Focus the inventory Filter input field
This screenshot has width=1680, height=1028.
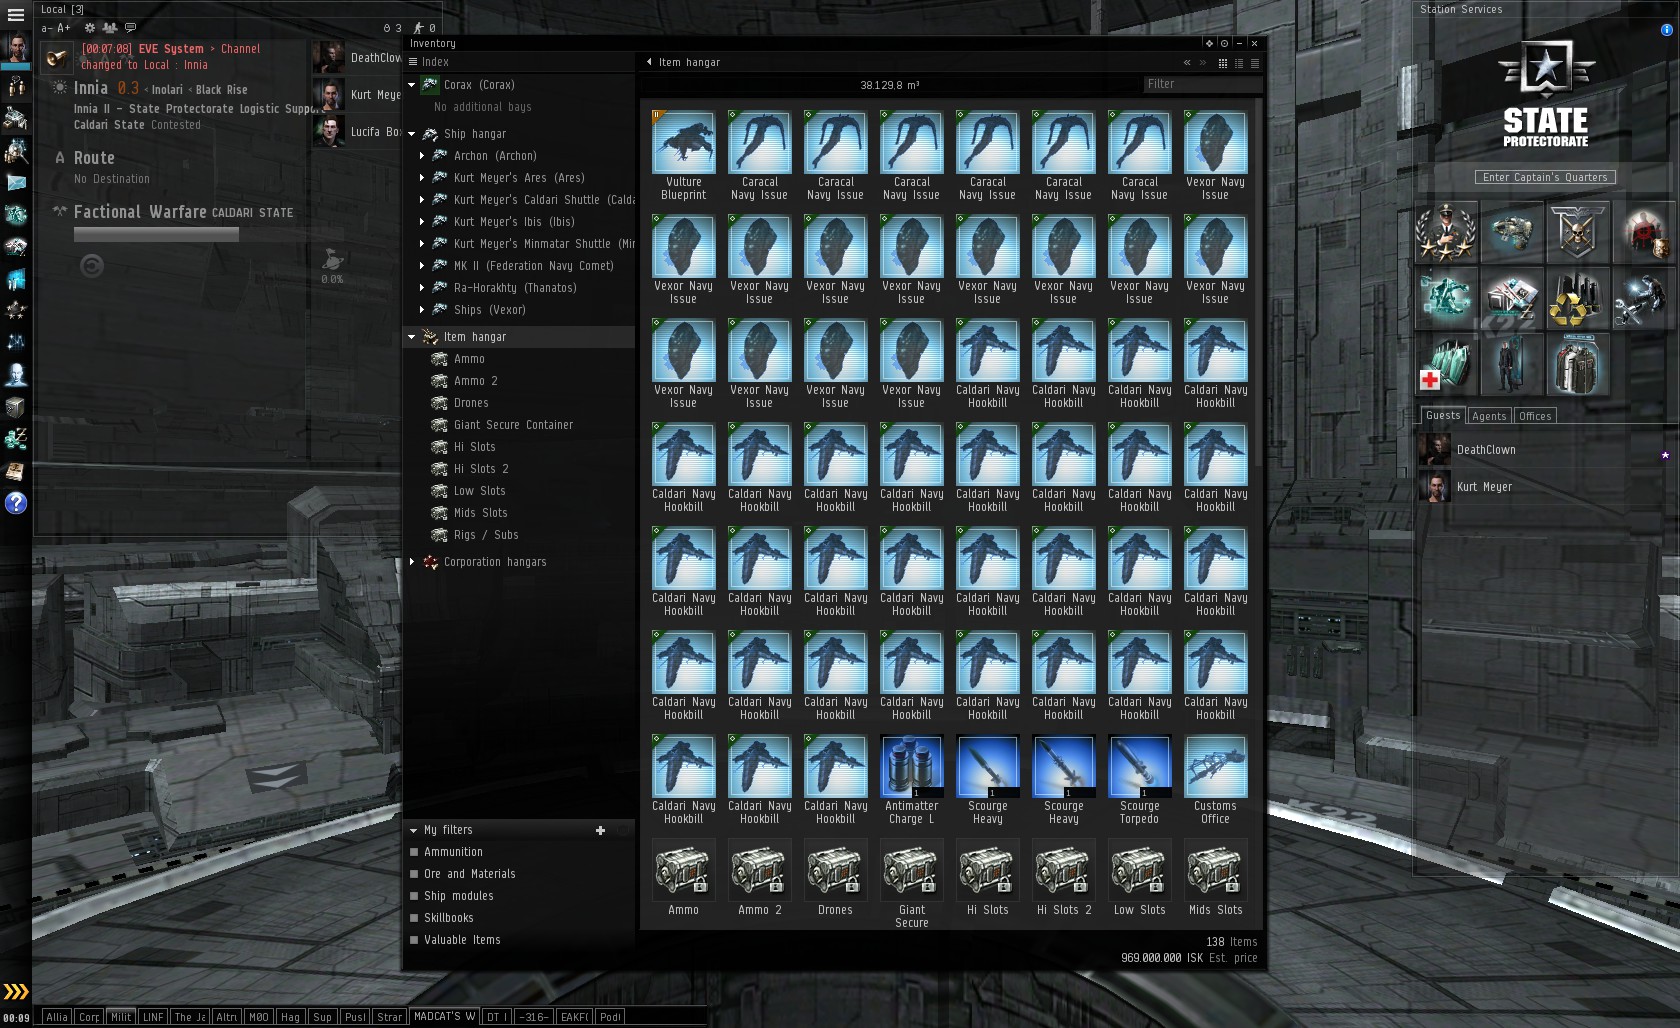point(1202,84)
